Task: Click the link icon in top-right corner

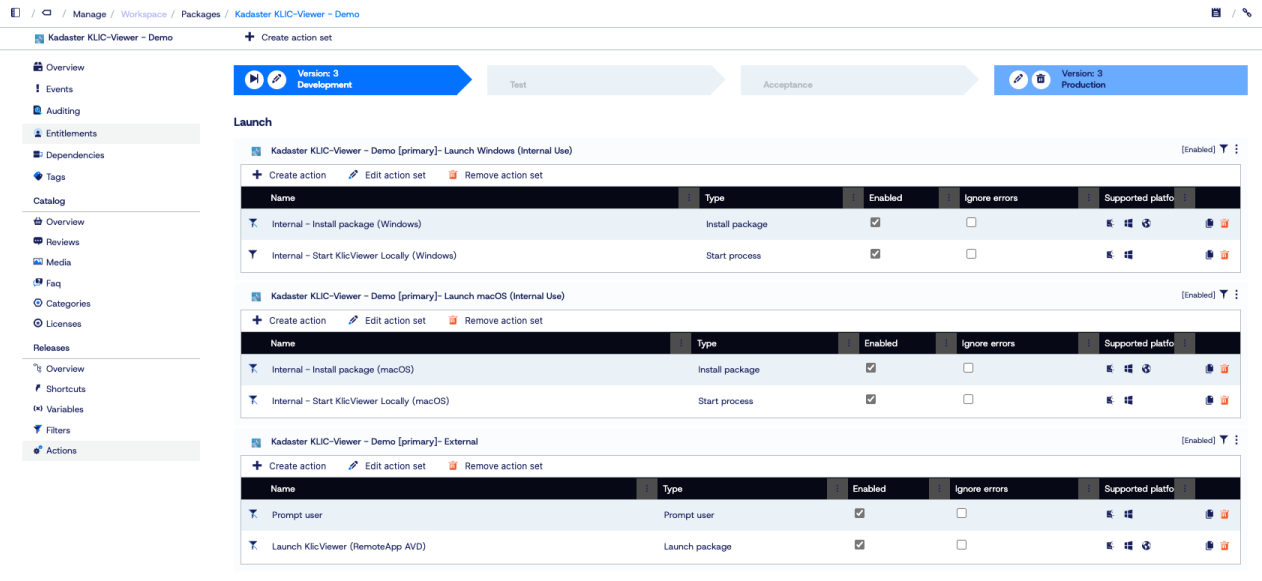Action: pyautogui.click(x=1247, y=13)
